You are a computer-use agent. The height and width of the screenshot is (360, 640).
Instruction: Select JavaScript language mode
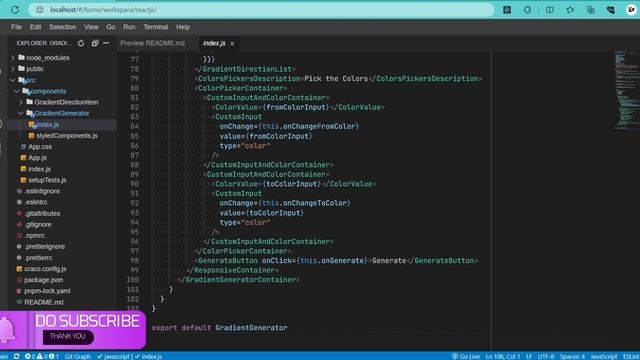pyautogui.click(x=604, y=356)
